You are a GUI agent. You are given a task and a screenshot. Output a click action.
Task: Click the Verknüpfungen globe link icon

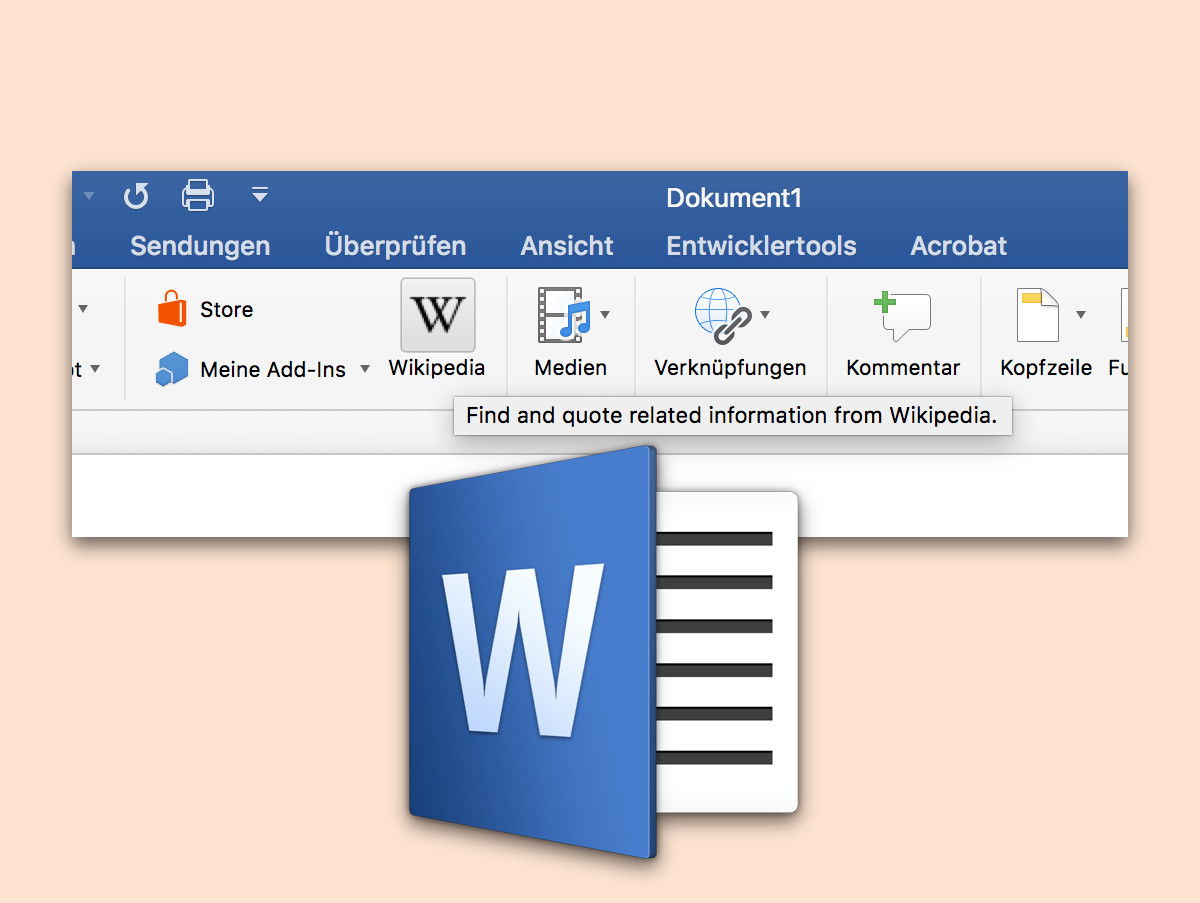tap(722, 315)
